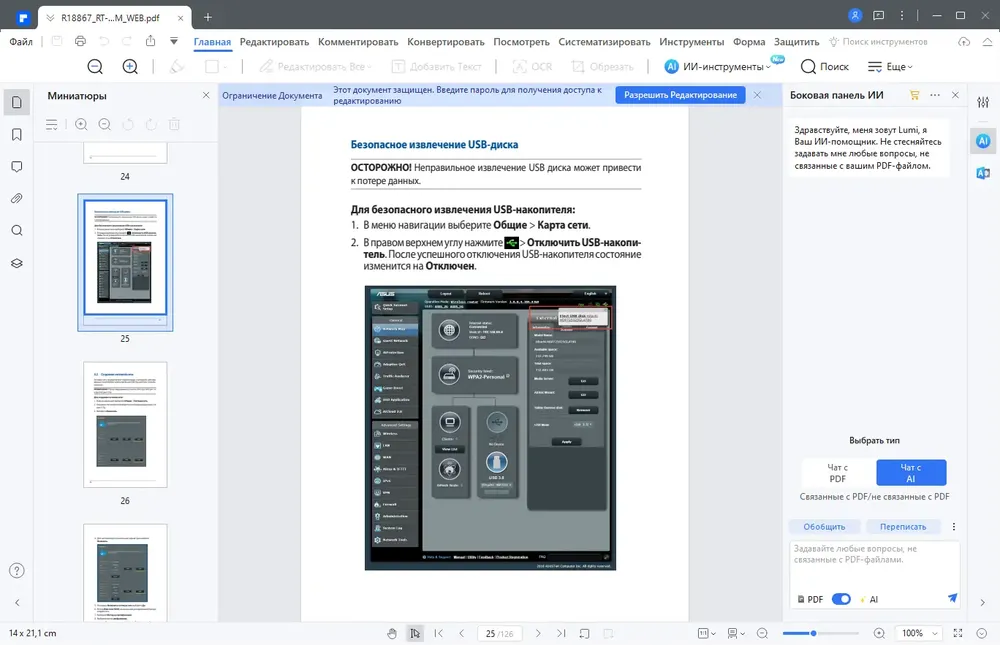The height and width of the screenshot is (645, 1000).
Task: Open the Bookmarks panel in left sidebar
Action: 17,135
